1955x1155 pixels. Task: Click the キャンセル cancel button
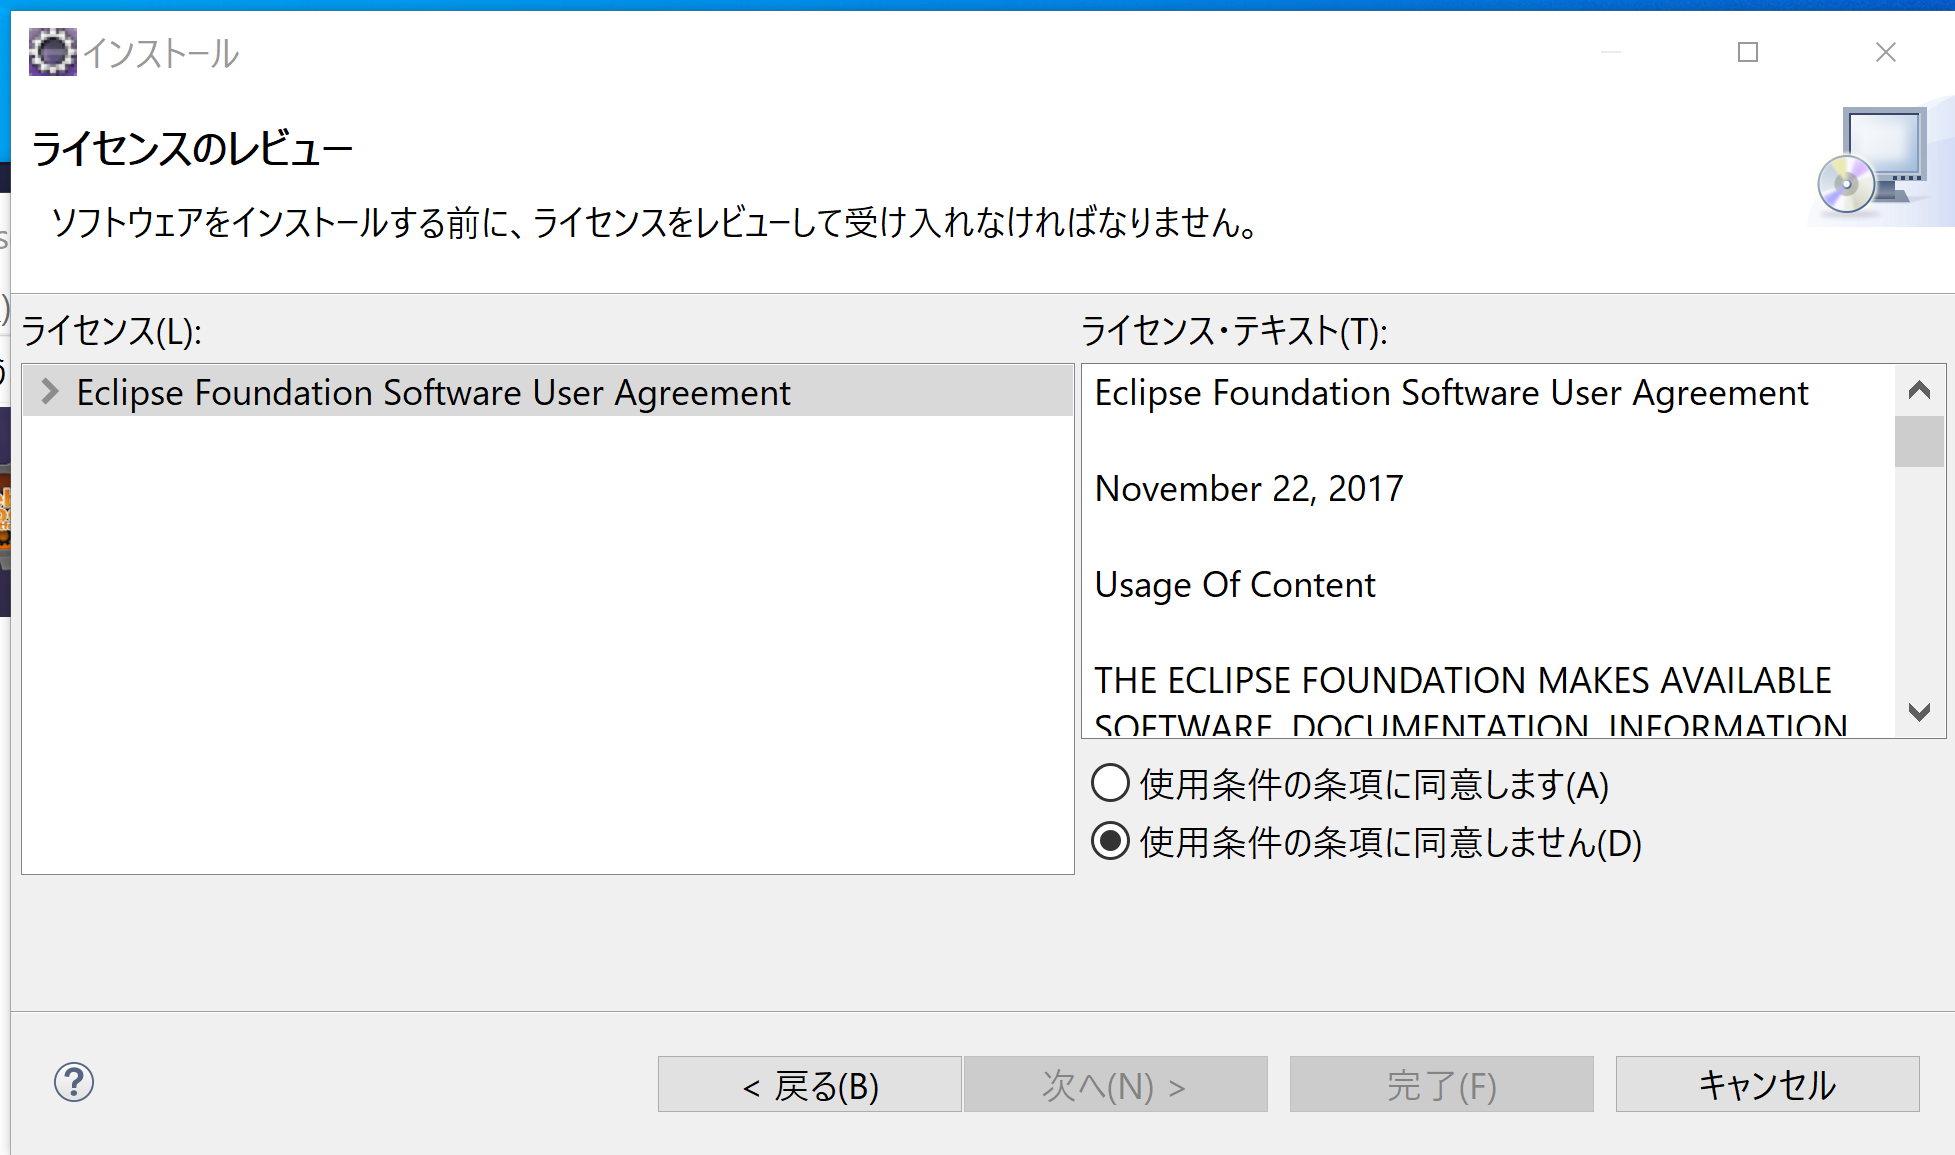(x=1767, y=1085)
